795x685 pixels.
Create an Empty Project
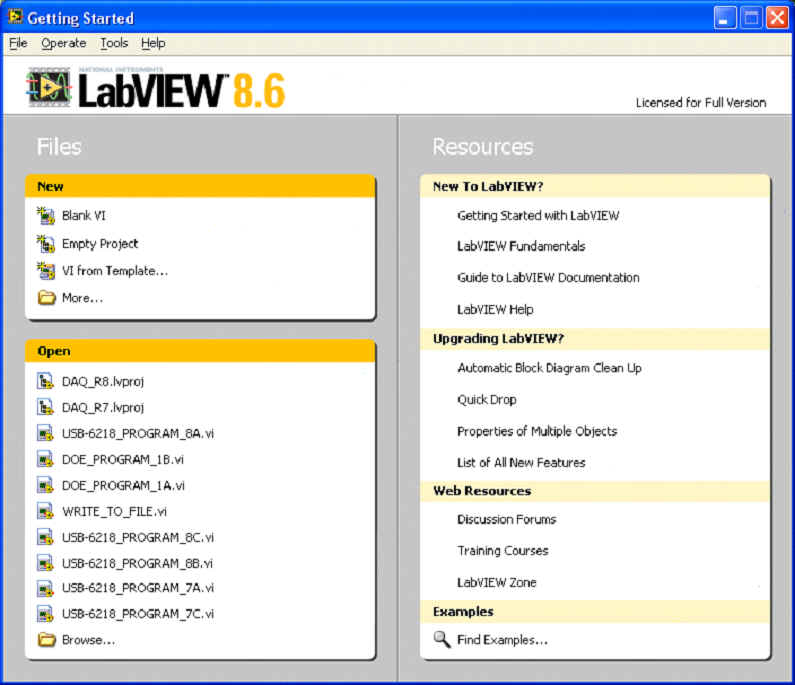pyautogui.click(x=100, y=244)
